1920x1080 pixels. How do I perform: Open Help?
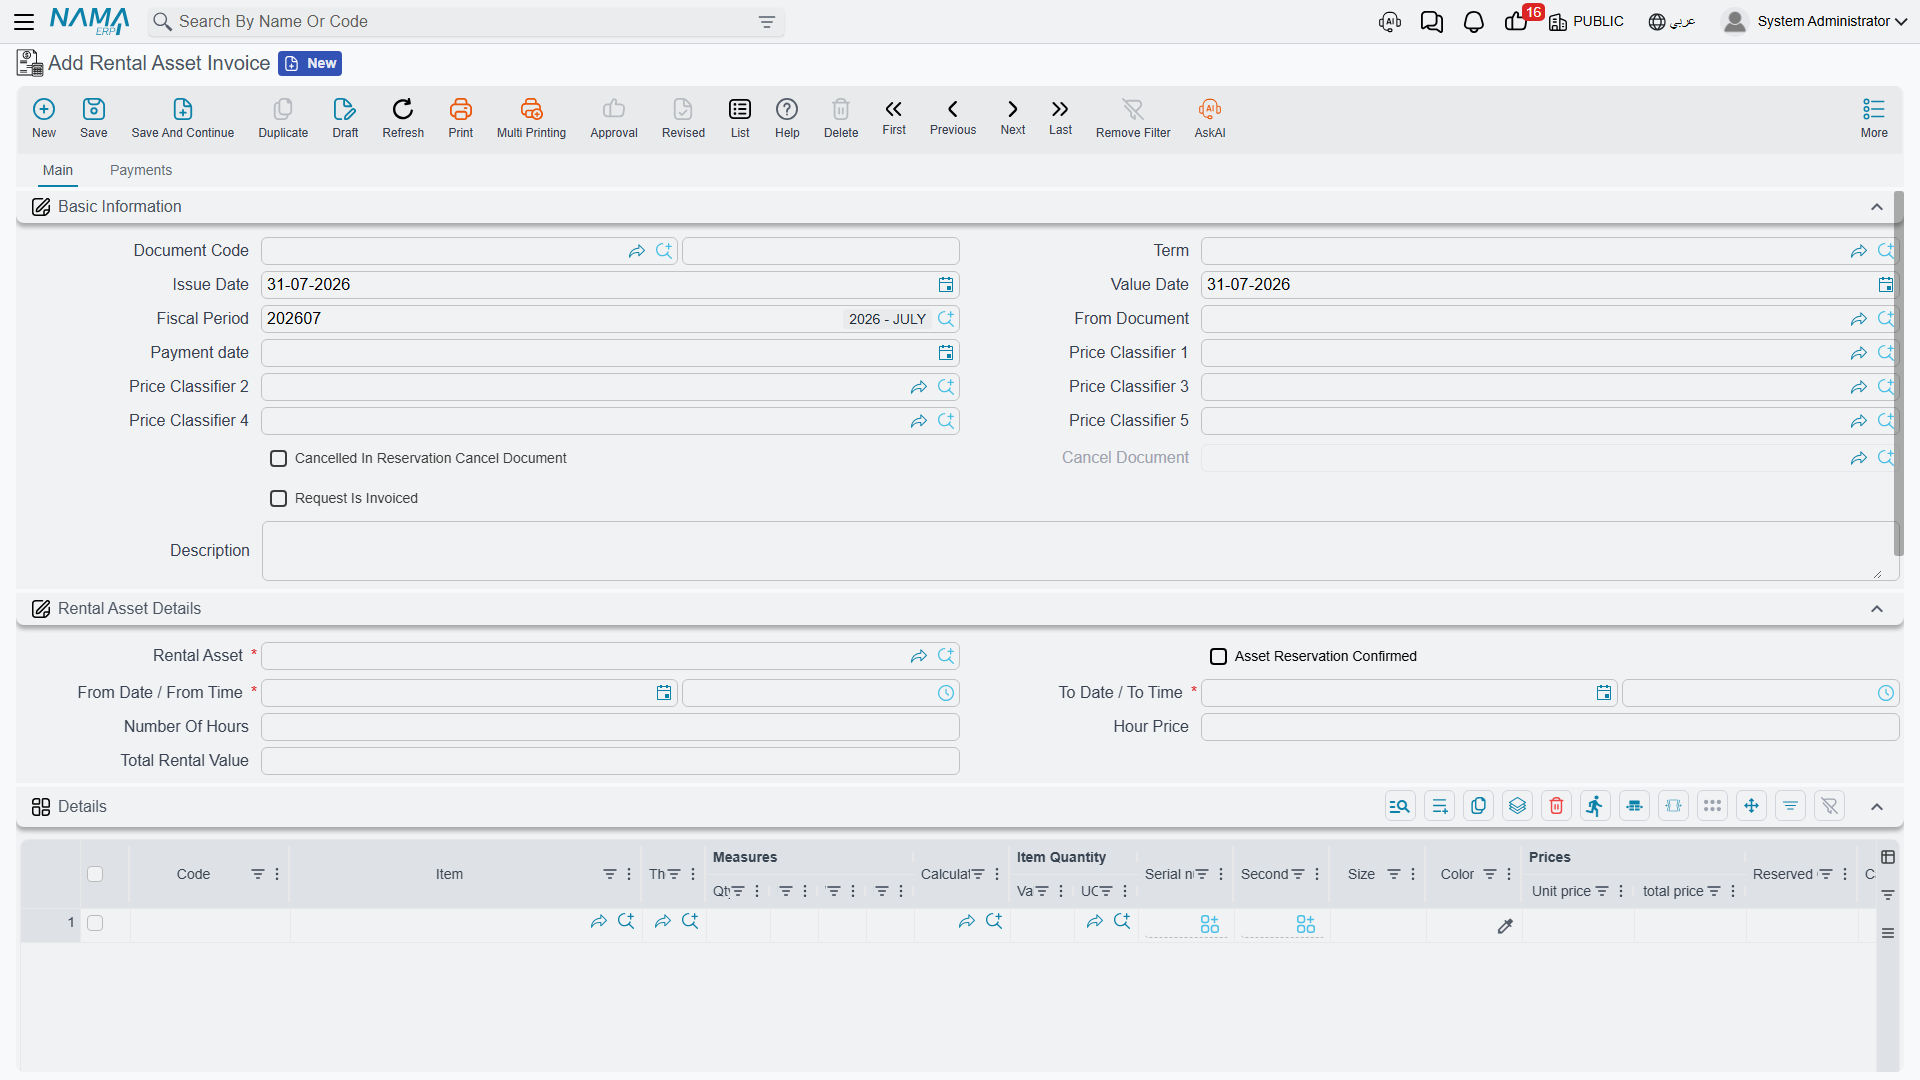click(787, 117)
